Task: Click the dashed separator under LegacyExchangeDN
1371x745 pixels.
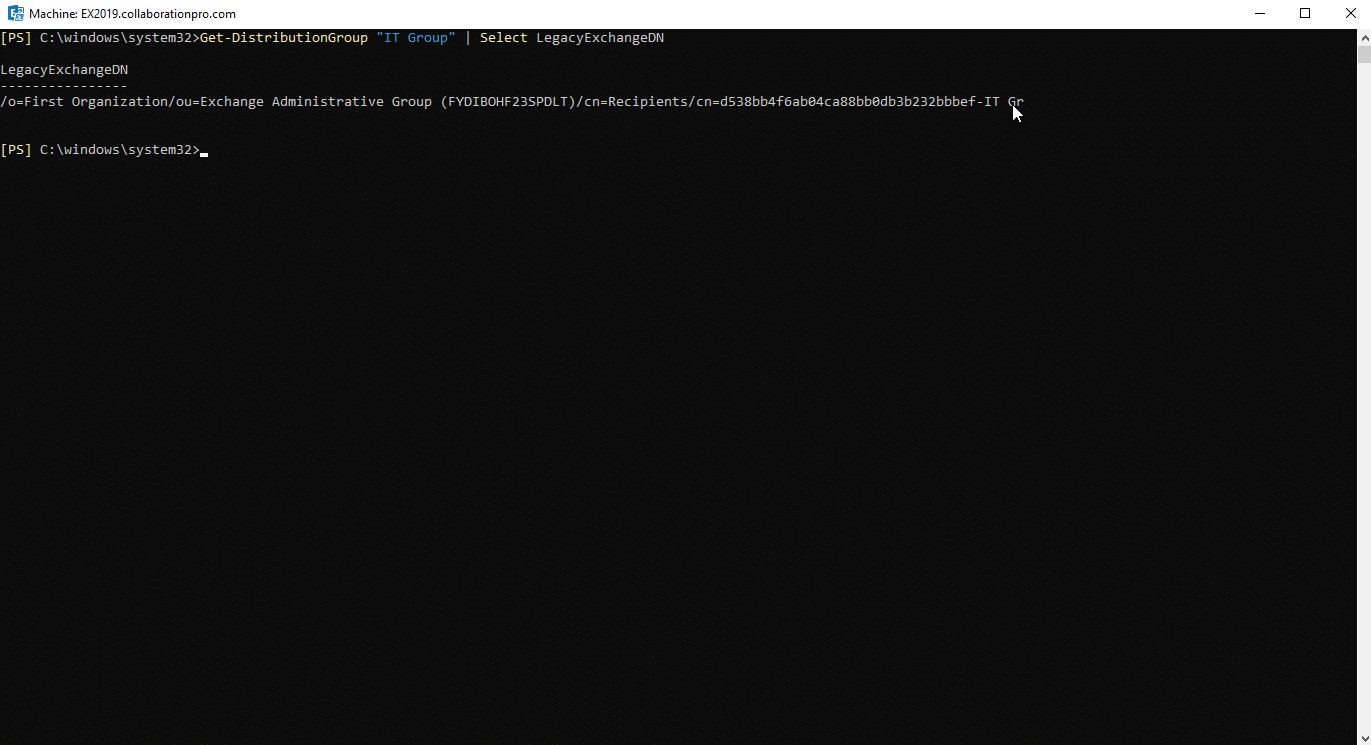Action: click(64, 85)
